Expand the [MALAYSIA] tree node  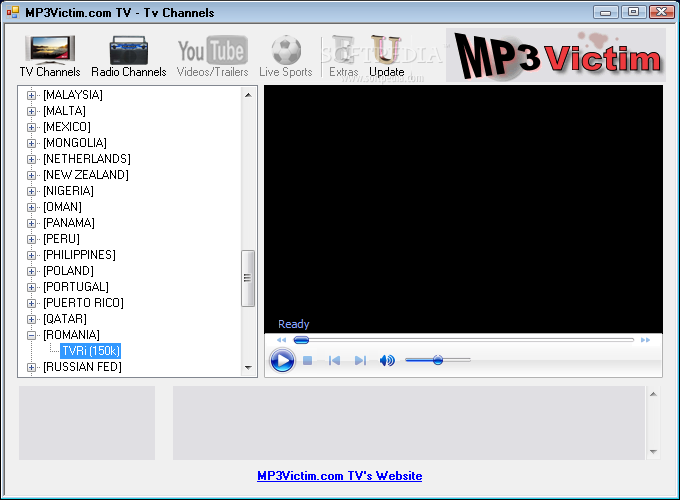tap(31, 95)
